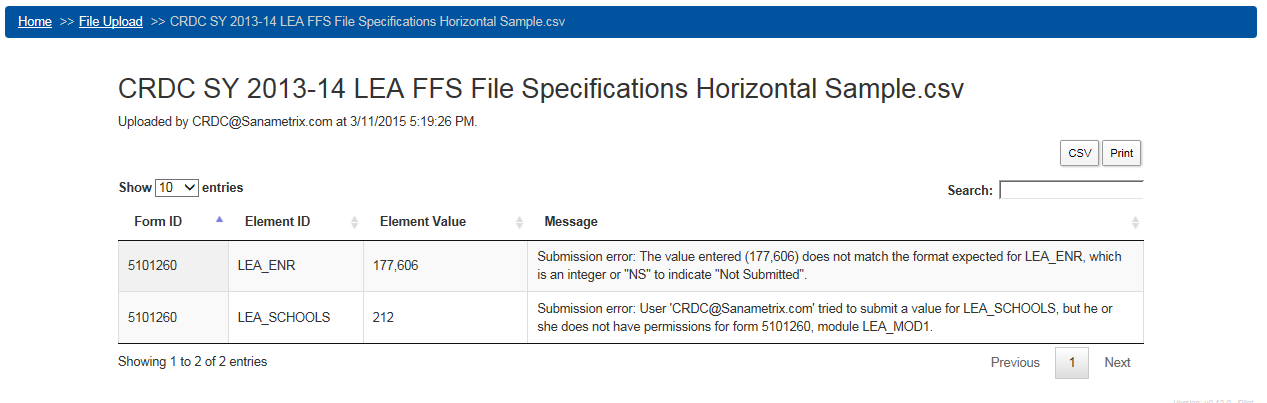The height and width of the screenshot is (403, 1267).
Task: Open the File Upload breadcrumb link
Action: coord(110,21)
